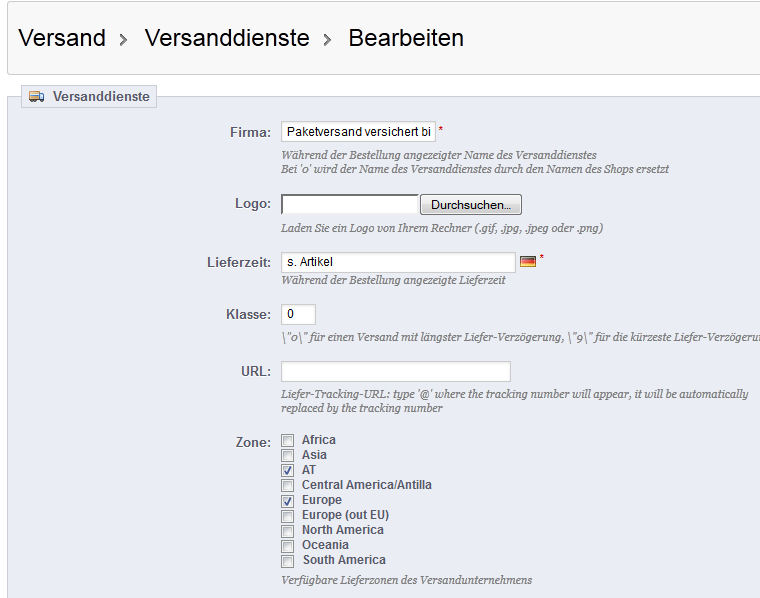
Task: Open the Versand breadcrumb link
Action: tap(62, 38)
